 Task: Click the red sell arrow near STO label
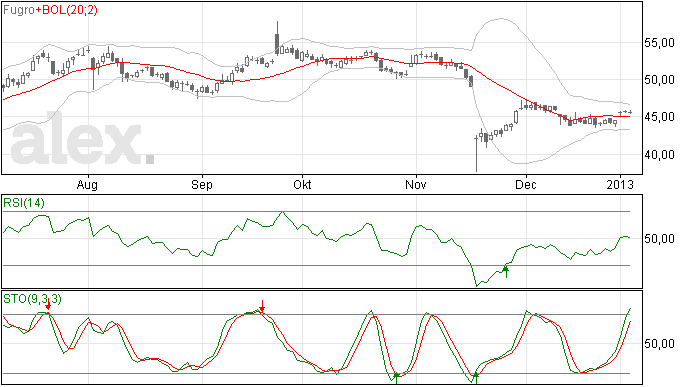pos(48,304)
